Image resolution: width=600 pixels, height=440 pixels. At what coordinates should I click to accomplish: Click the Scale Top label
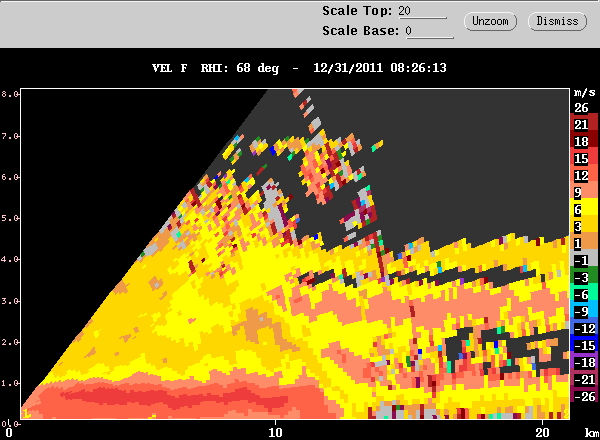[x=357, y=11]
